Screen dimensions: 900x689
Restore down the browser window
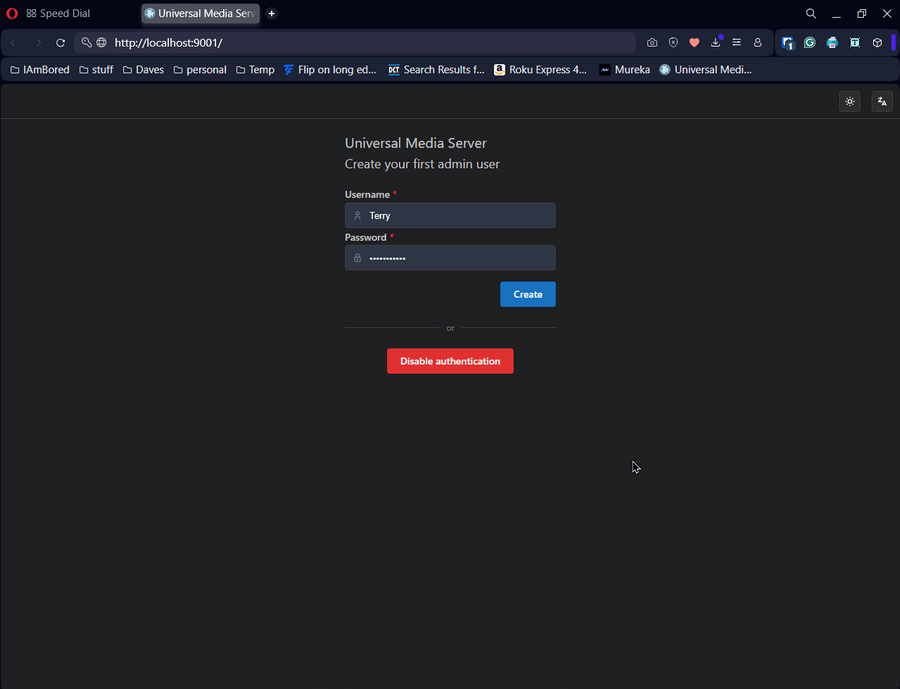(862, 13)
